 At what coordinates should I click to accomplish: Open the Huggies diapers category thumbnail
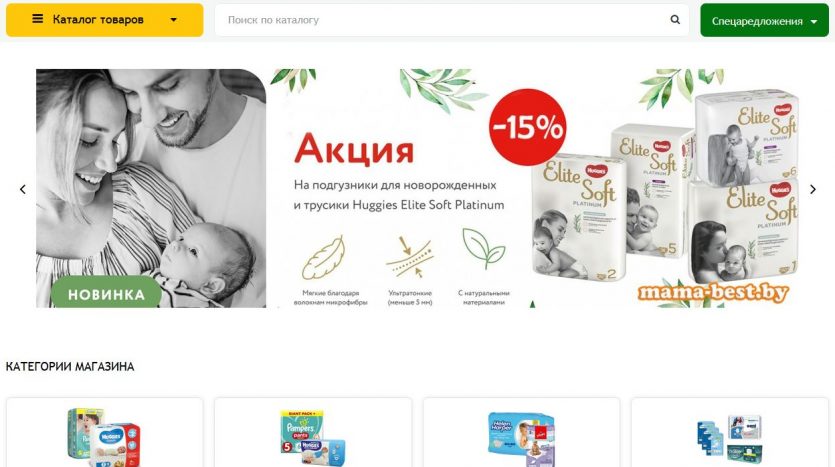pyautogui.click(x=104, y=436)
